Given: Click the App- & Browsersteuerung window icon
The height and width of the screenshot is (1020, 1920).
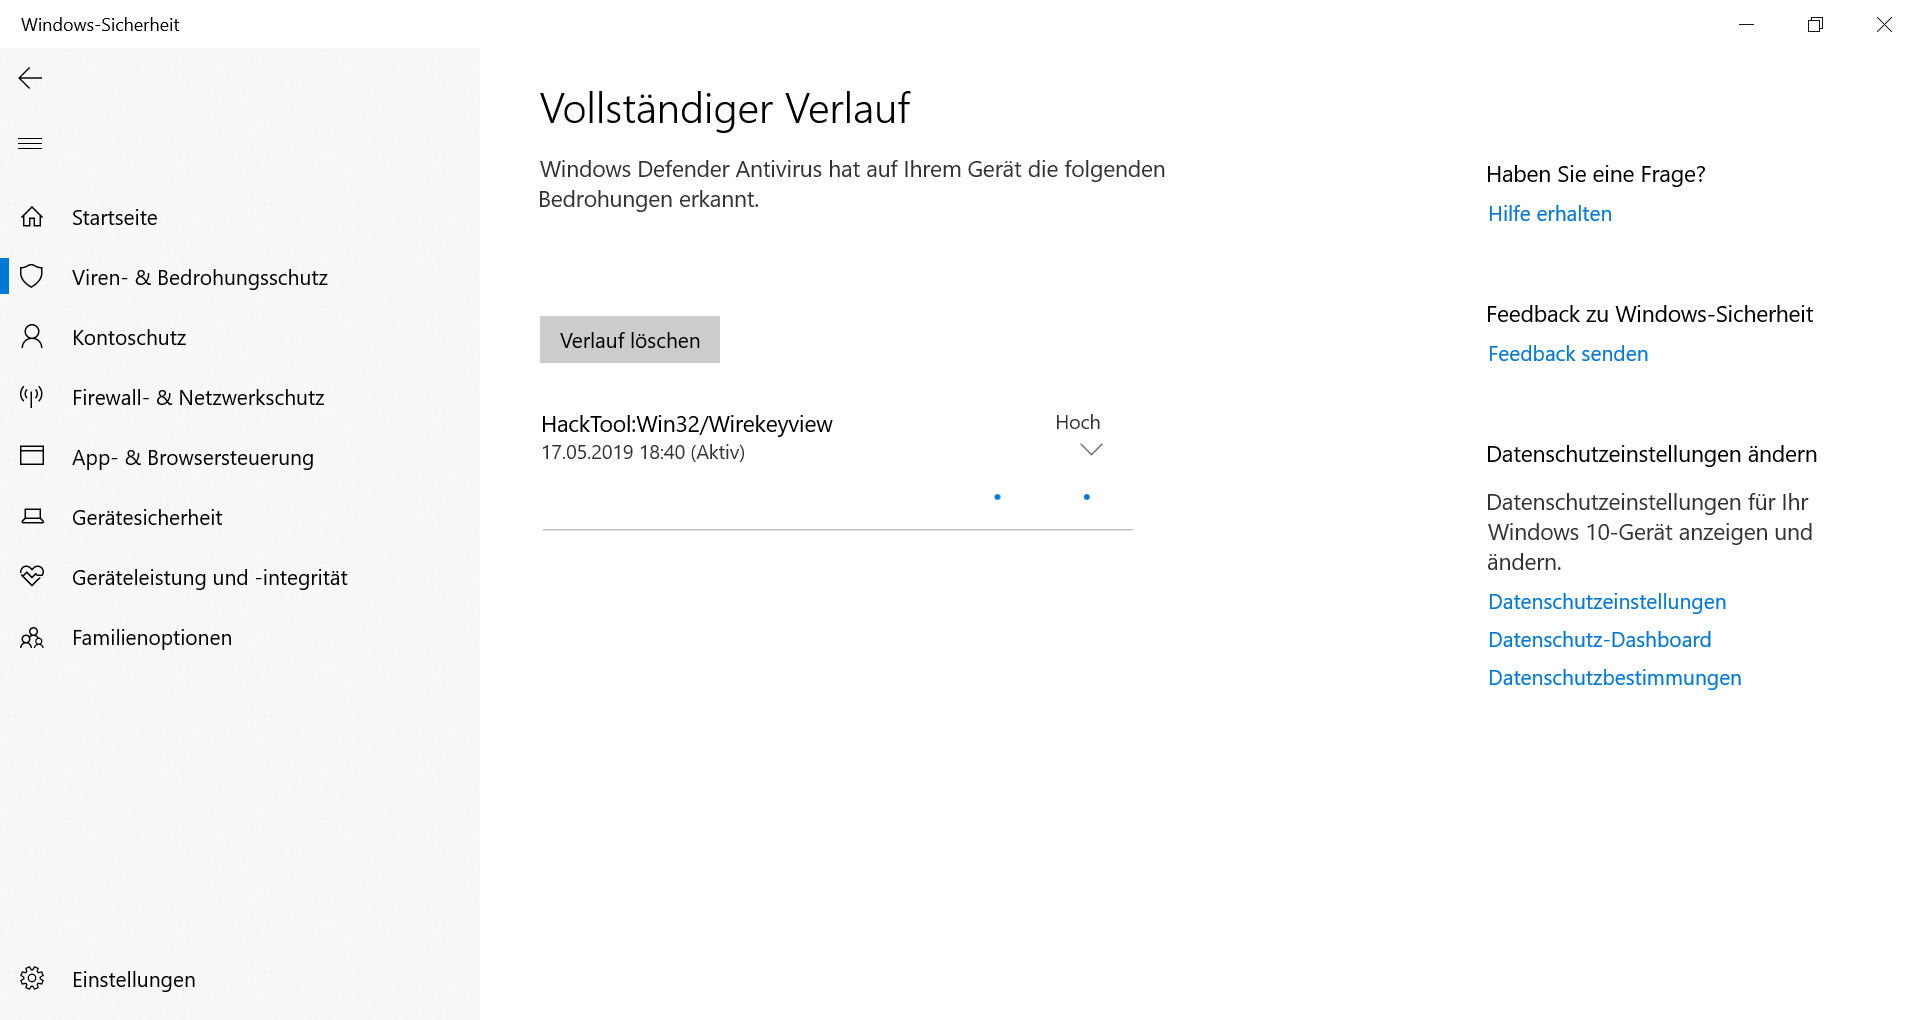Looking at the screenshot, I should pos(32,457).
